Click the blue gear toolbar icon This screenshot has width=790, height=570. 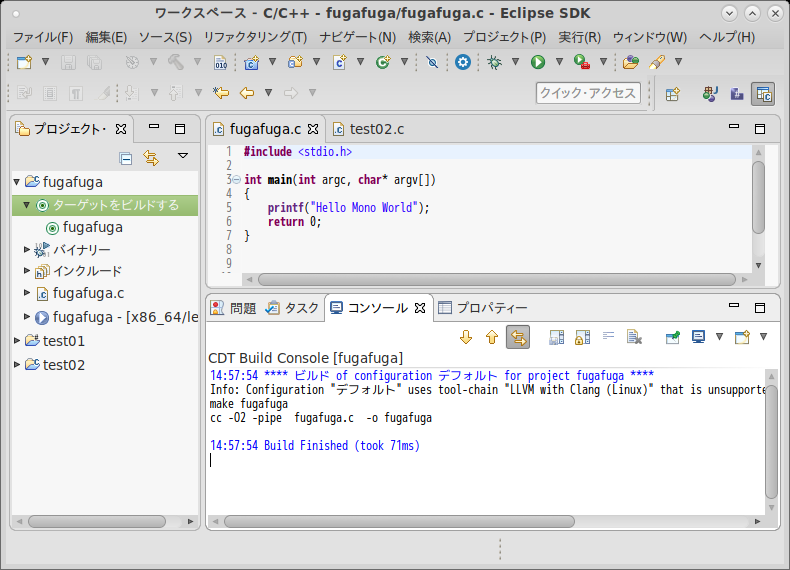[x=463, y=62]
